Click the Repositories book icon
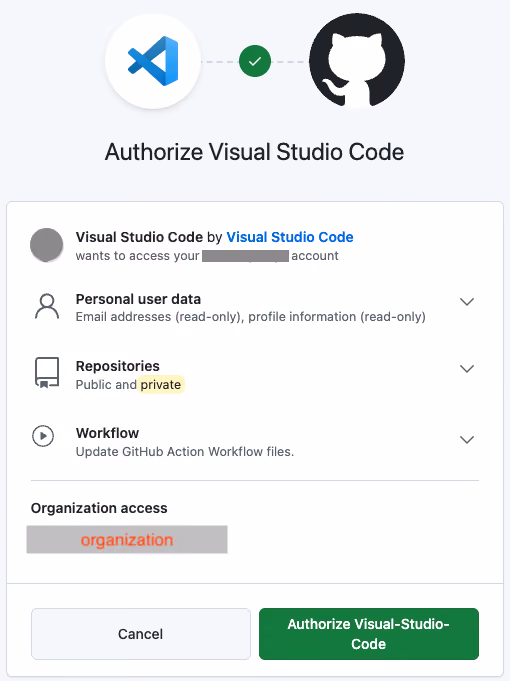Image resolution: width=510 pixels, height=681 pixels. (x=47, y=373)
